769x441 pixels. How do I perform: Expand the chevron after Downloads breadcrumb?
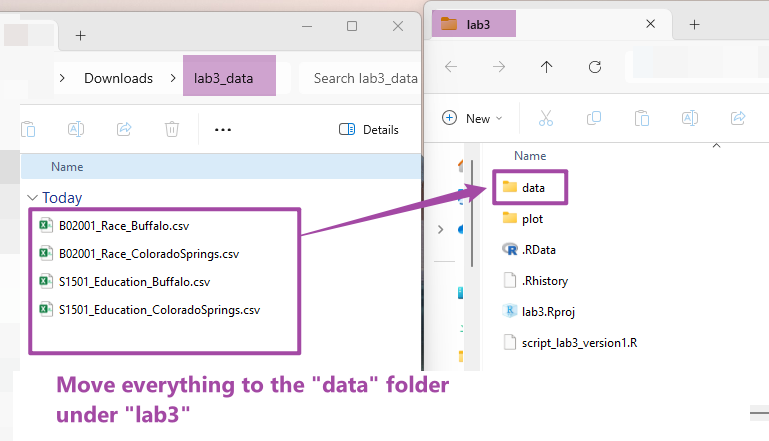tap(173, 78)
